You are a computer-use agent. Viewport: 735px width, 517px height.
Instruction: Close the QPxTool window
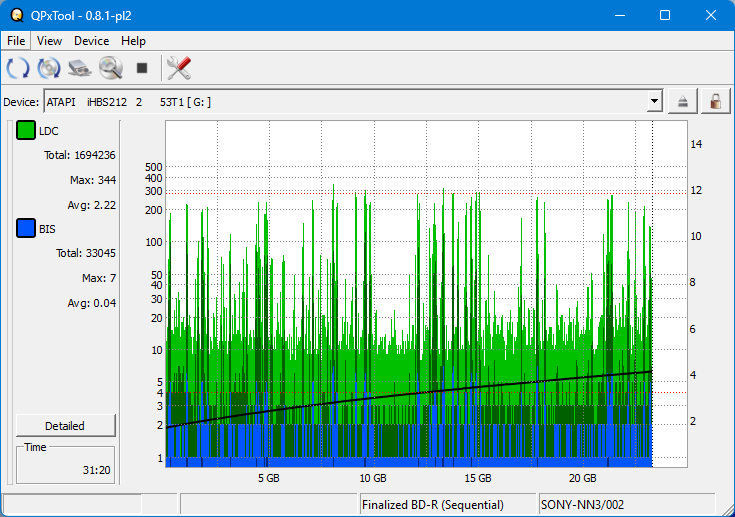[711, 15]
